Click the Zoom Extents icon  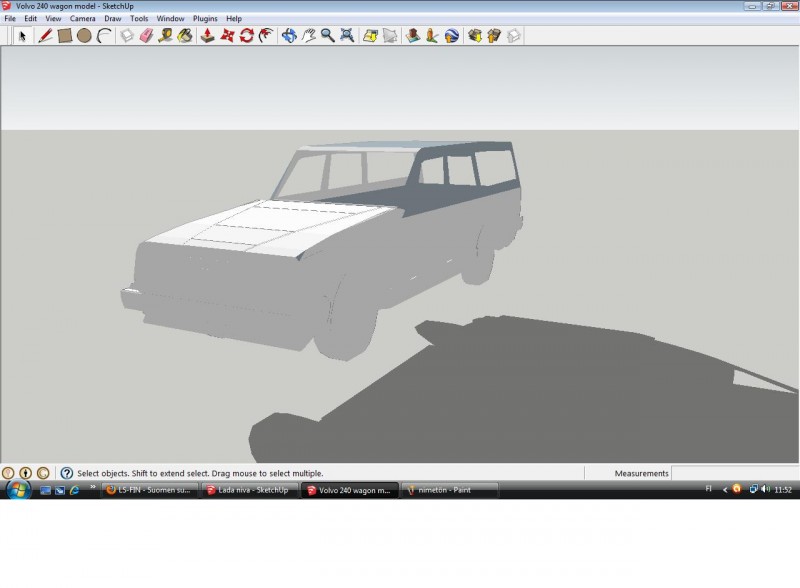[x=347, y=36]
